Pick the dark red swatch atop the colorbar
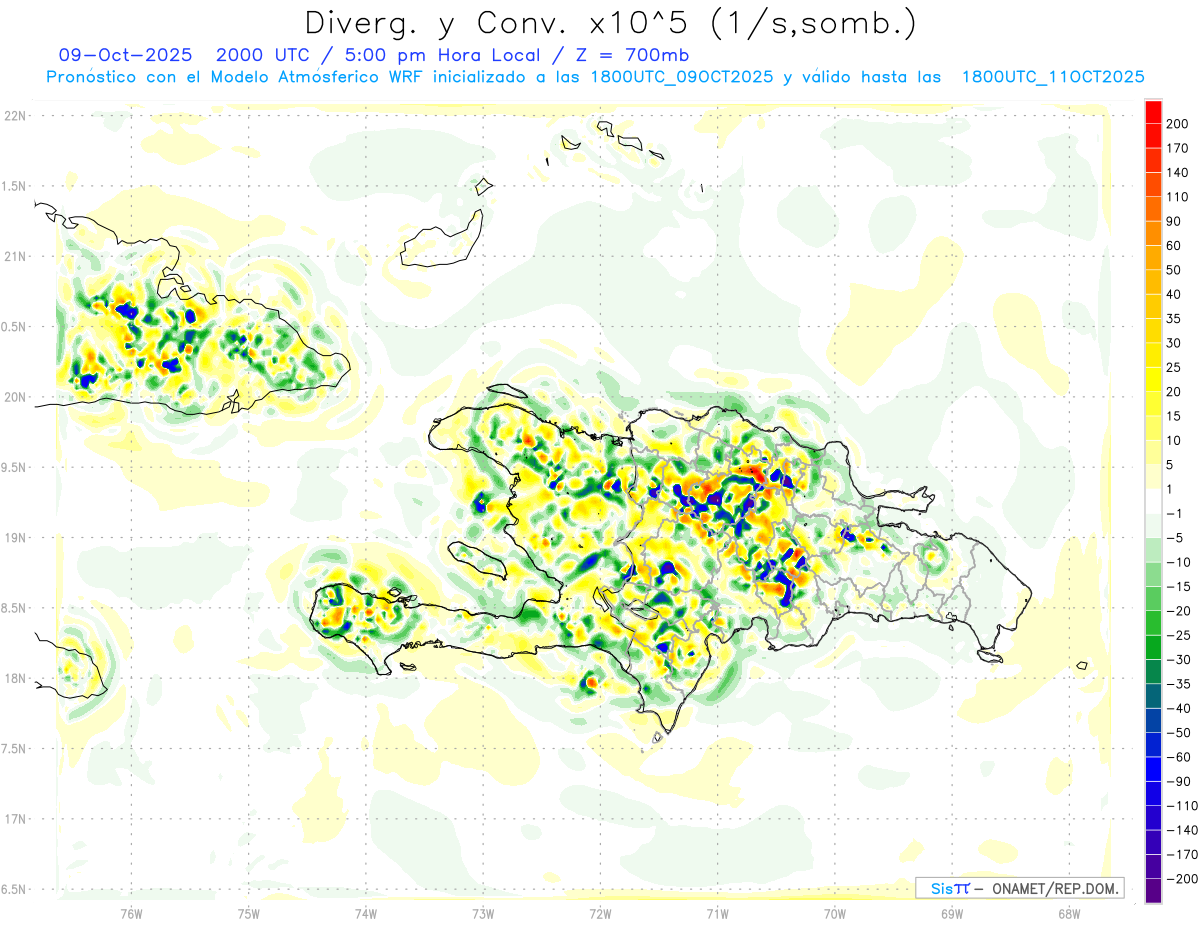 1153,112
